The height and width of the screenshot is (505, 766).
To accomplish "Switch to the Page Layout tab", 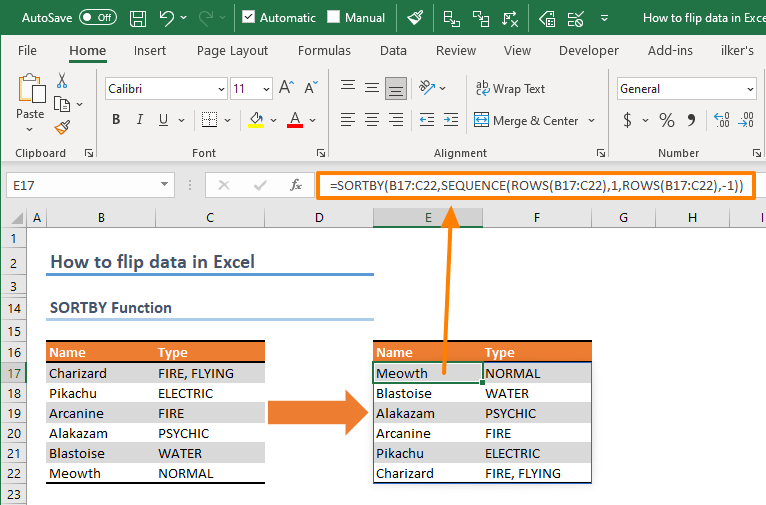I will tap(232, 51).
